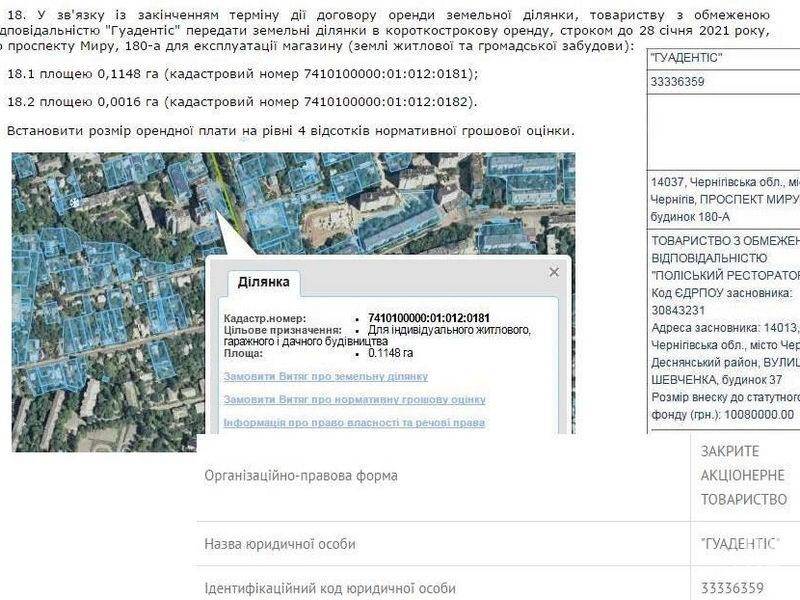Click the 33336359 code in bottom table
The image size is (800, 600).
[733, 588]
